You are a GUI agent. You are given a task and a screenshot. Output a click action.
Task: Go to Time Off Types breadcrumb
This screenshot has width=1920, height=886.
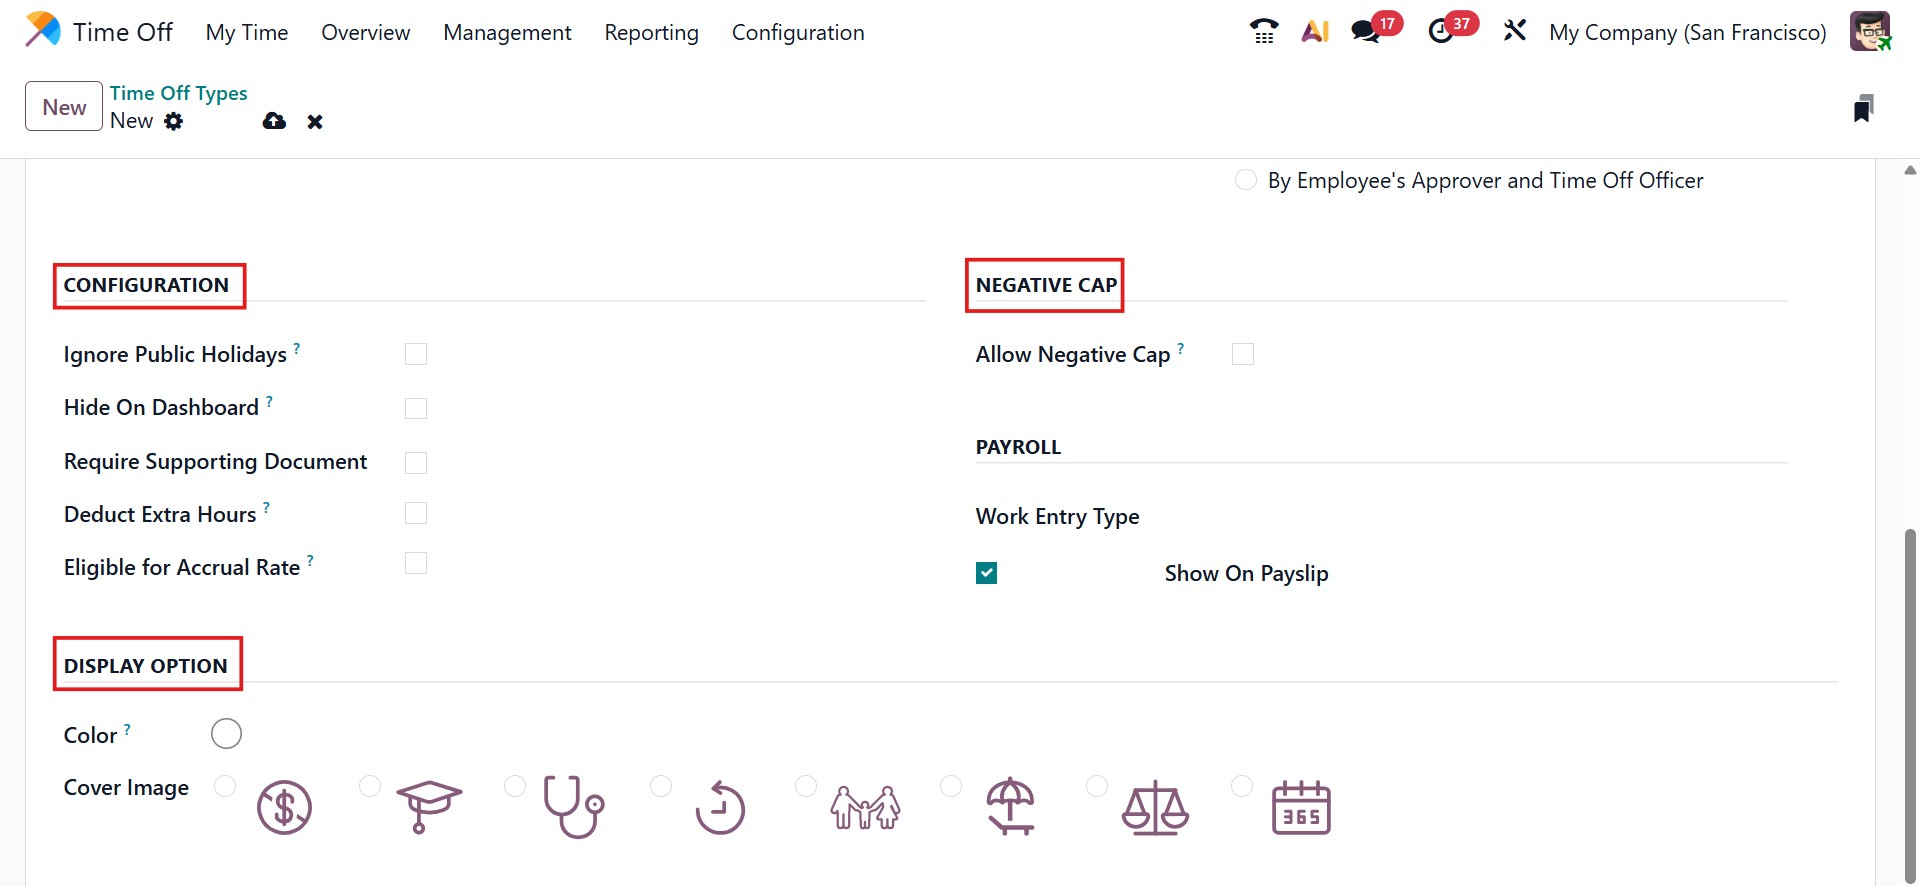178,93
